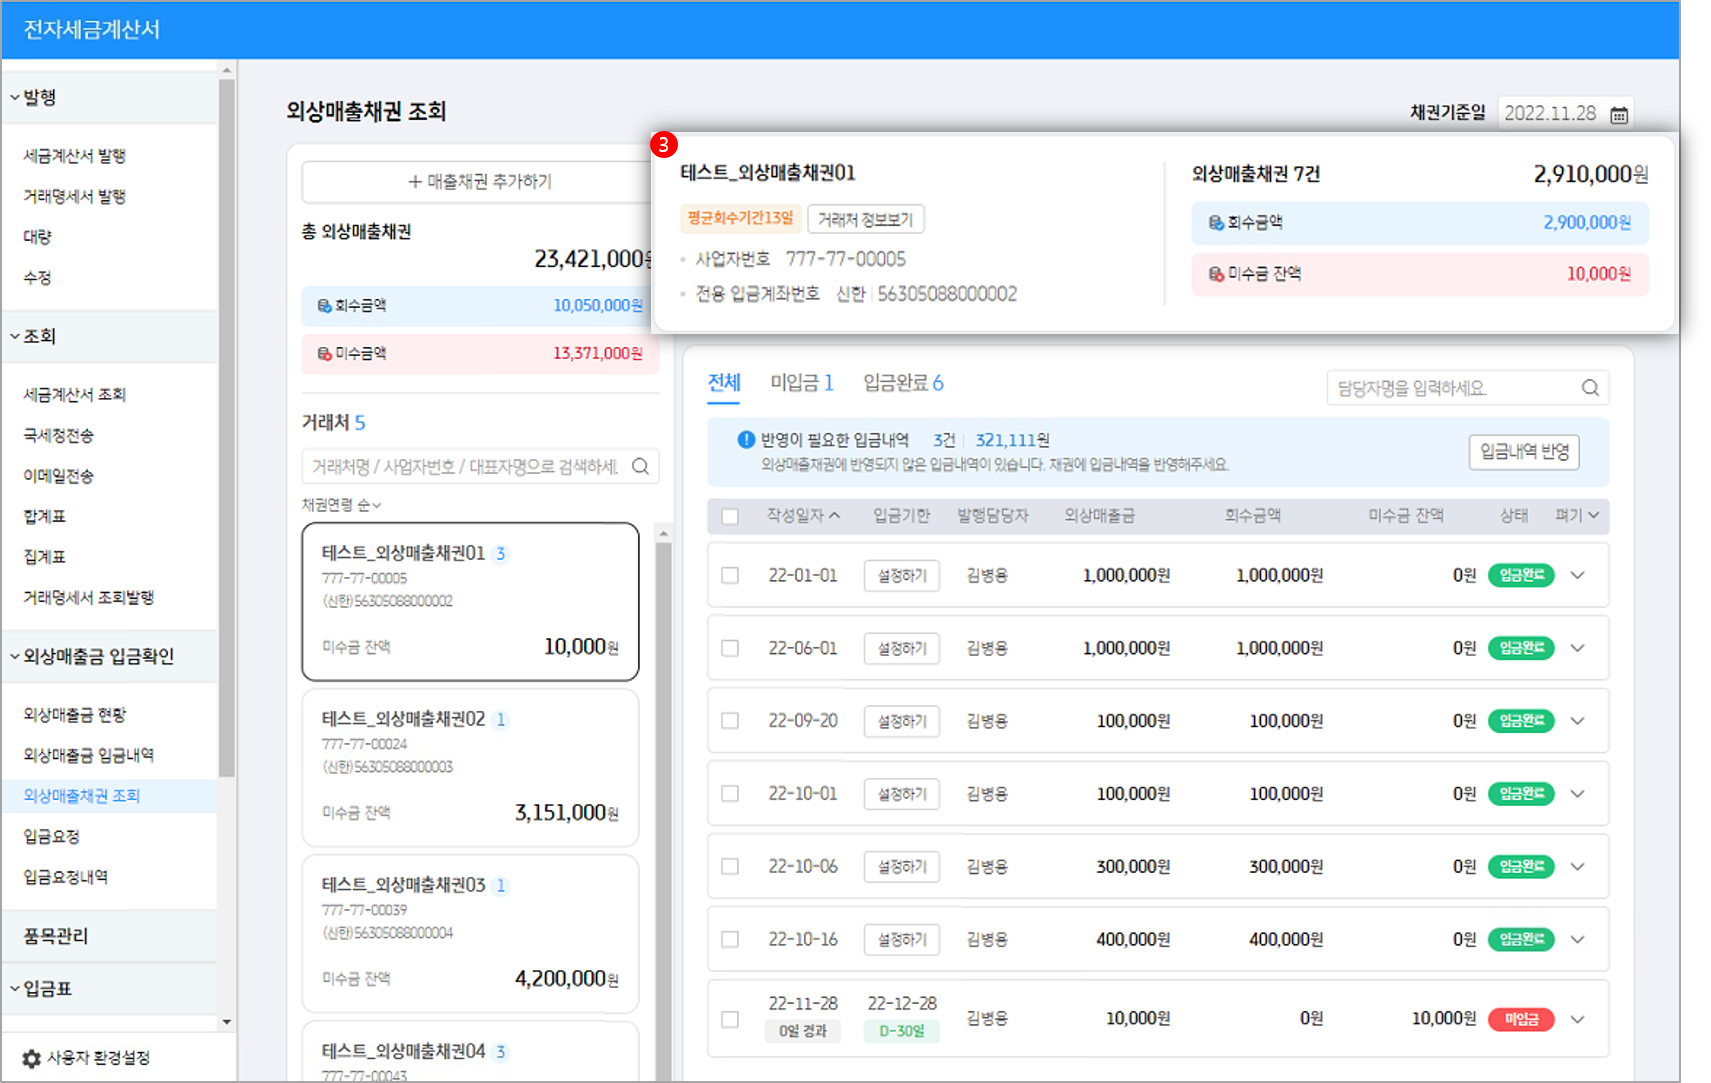Check the row dated 22-11-28
Screen dimensions: 1711x1083
click(x=730, y=1019)
